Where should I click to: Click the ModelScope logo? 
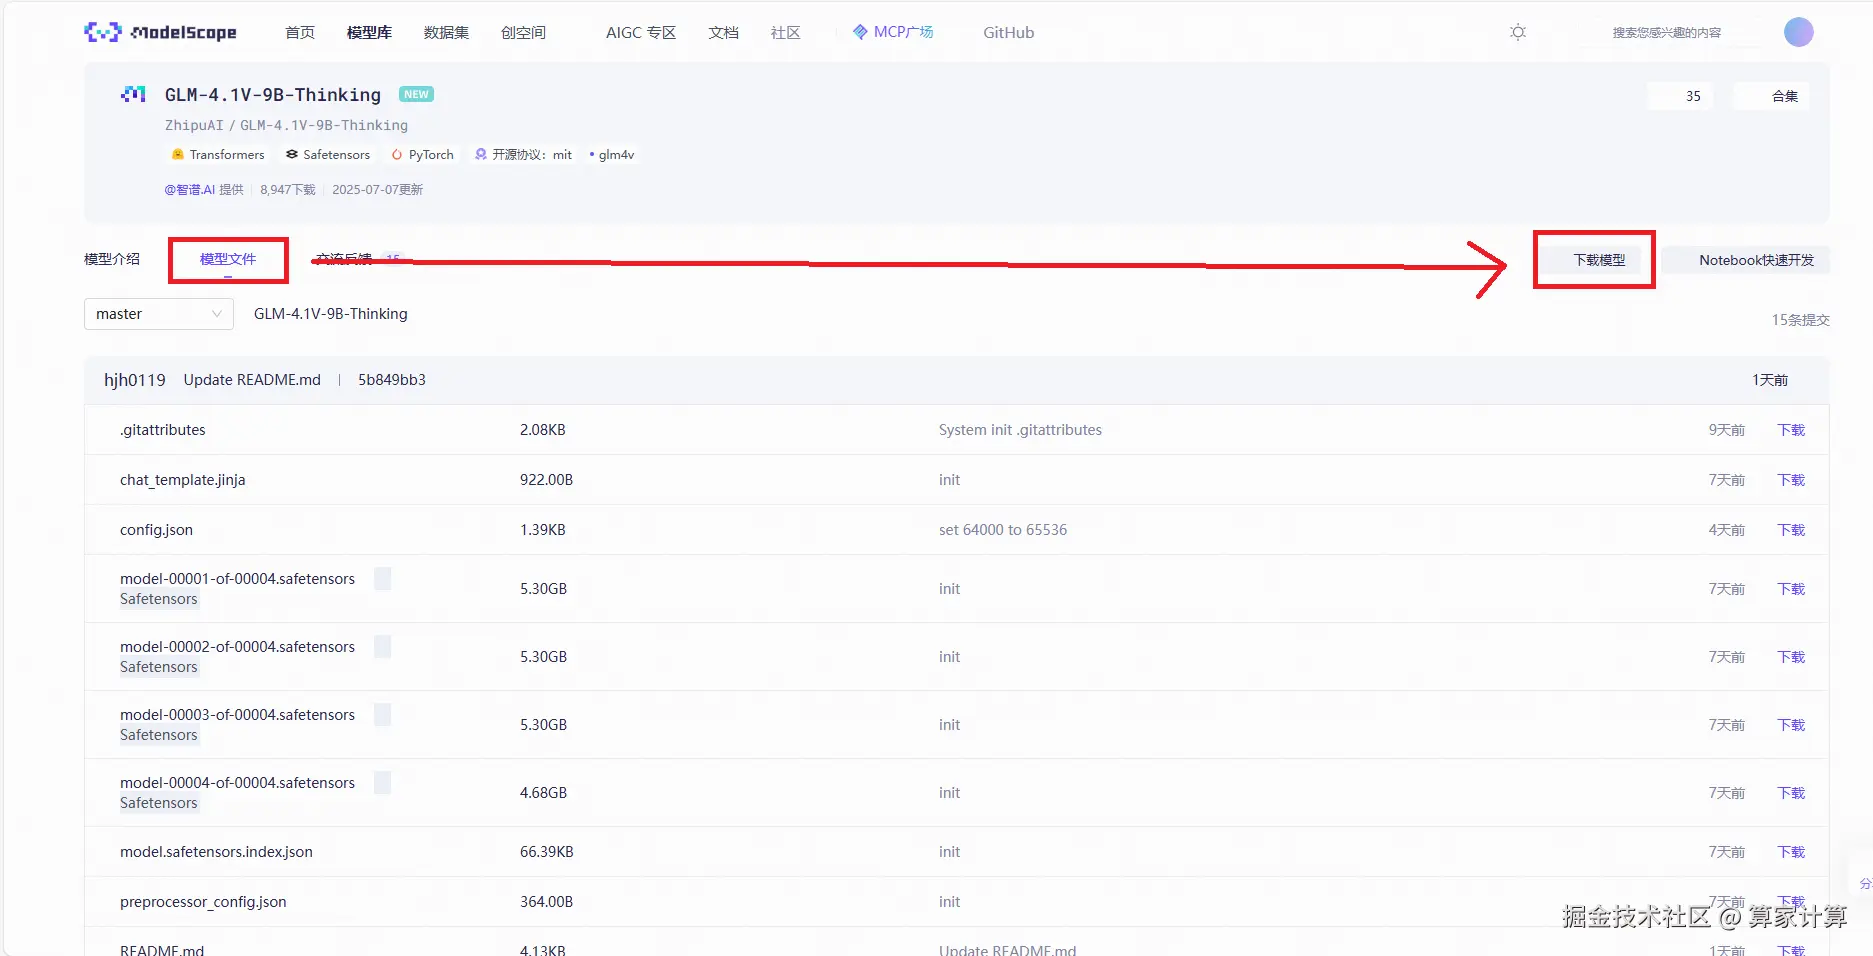coord(161,32)
